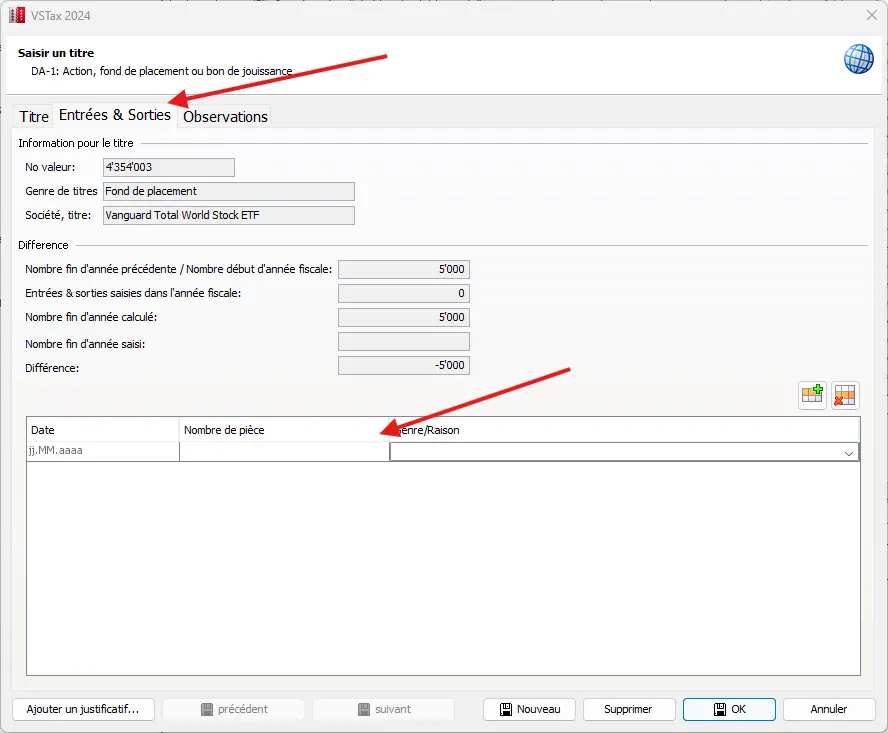Select the Entrées & Sorties tab
Viewport: 888px width, 733px height.
[114, 115]
